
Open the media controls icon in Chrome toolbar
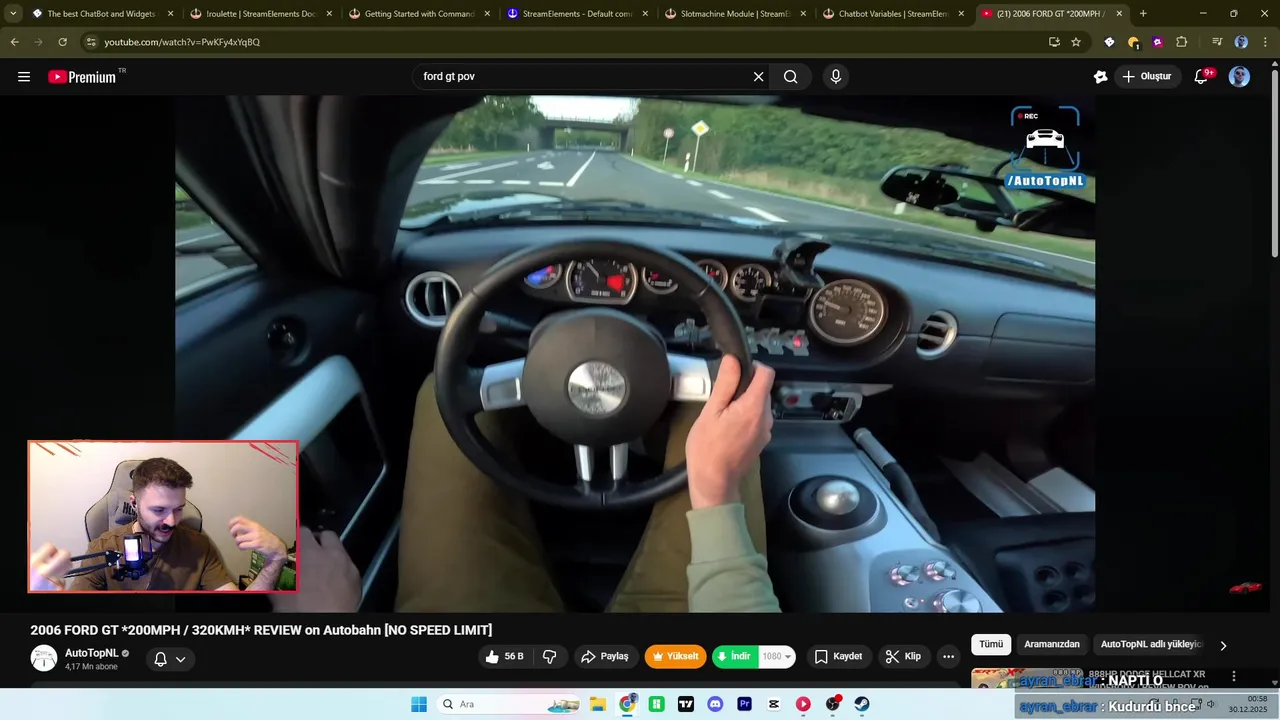point(1217,42)
